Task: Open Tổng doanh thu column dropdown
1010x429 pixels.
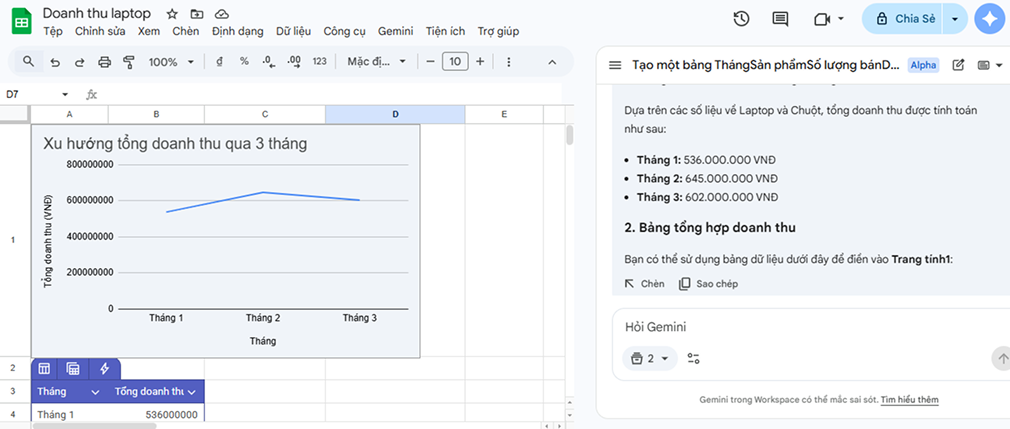Action: [192, 392]
